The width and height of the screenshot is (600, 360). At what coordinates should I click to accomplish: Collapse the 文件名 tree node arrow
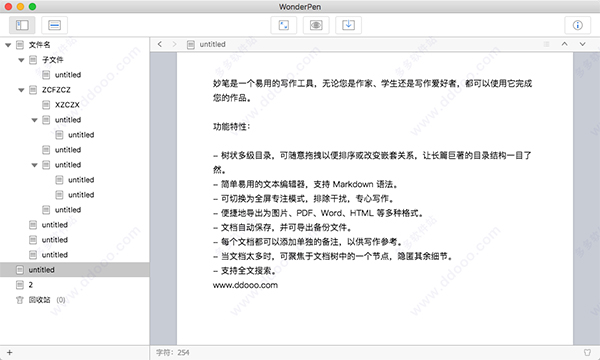tap(8, 45)
